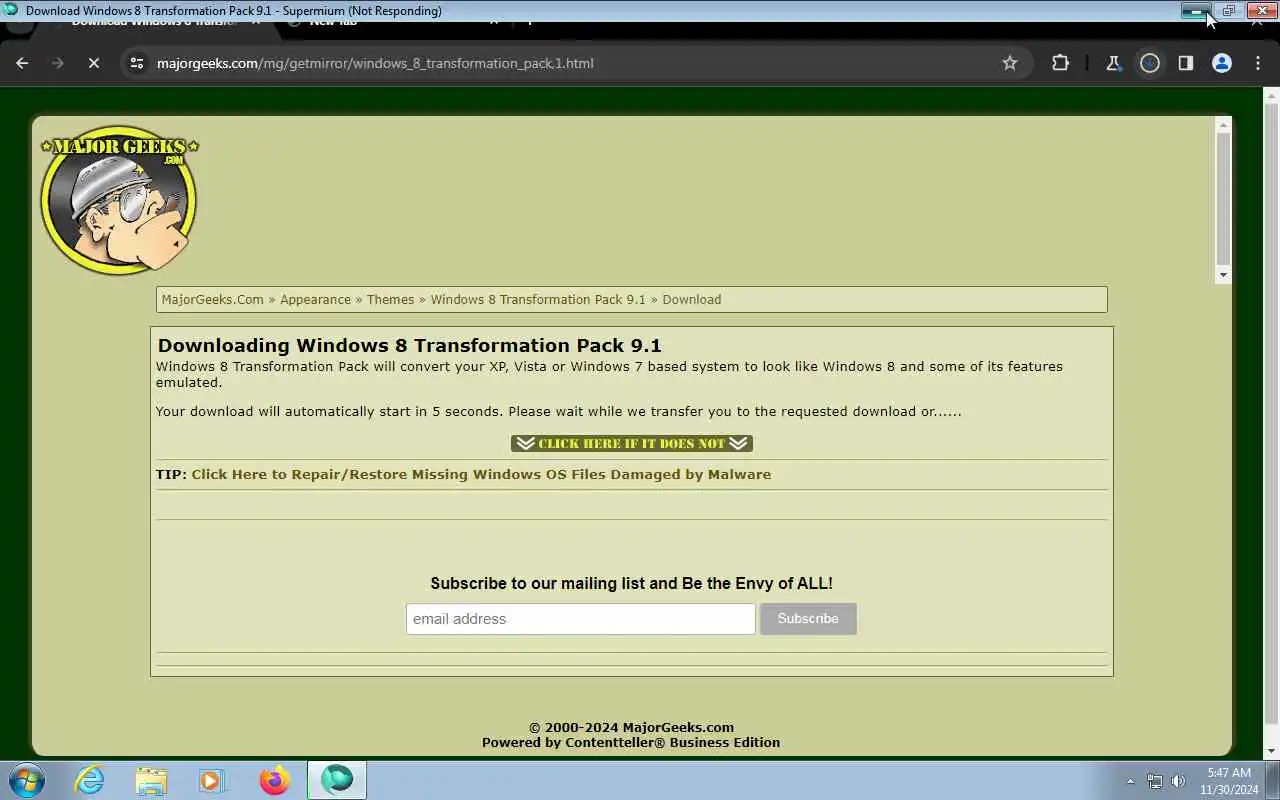Image resolution: width=1280 pixels, height=800 pixels.
Task: Open Windows Explorer folder icon on taskbar
Action: 151,780
